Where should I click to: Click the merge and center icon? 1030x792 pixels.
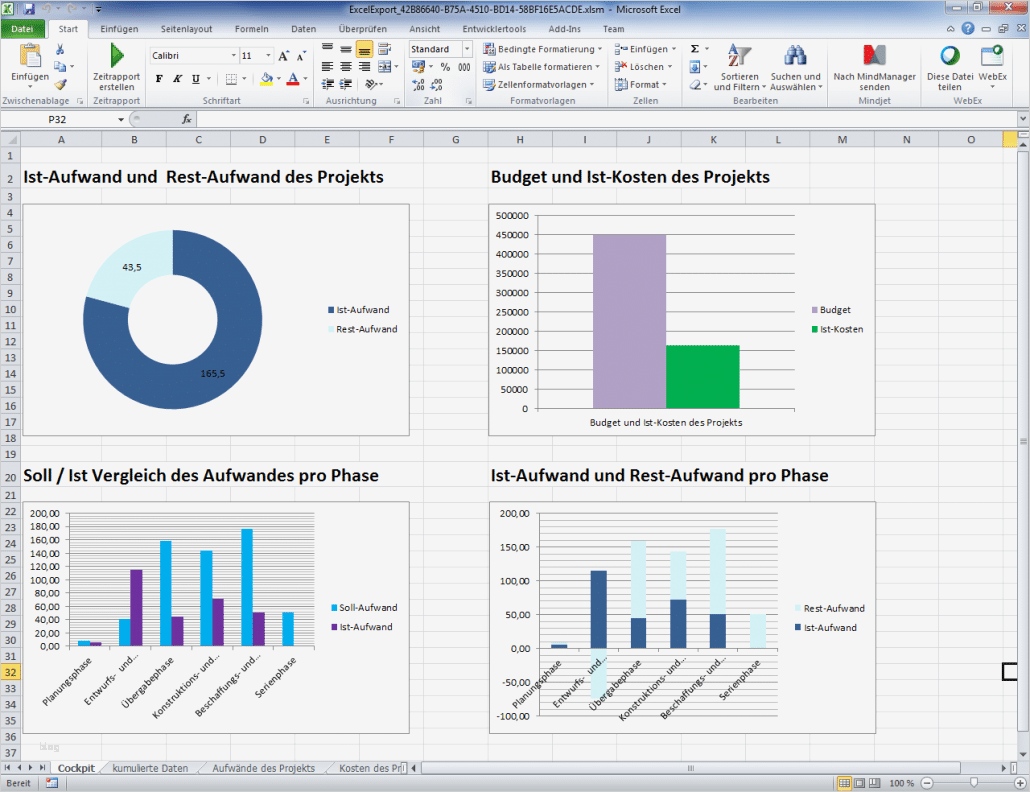pyautogui.click(x=384, y=66)
